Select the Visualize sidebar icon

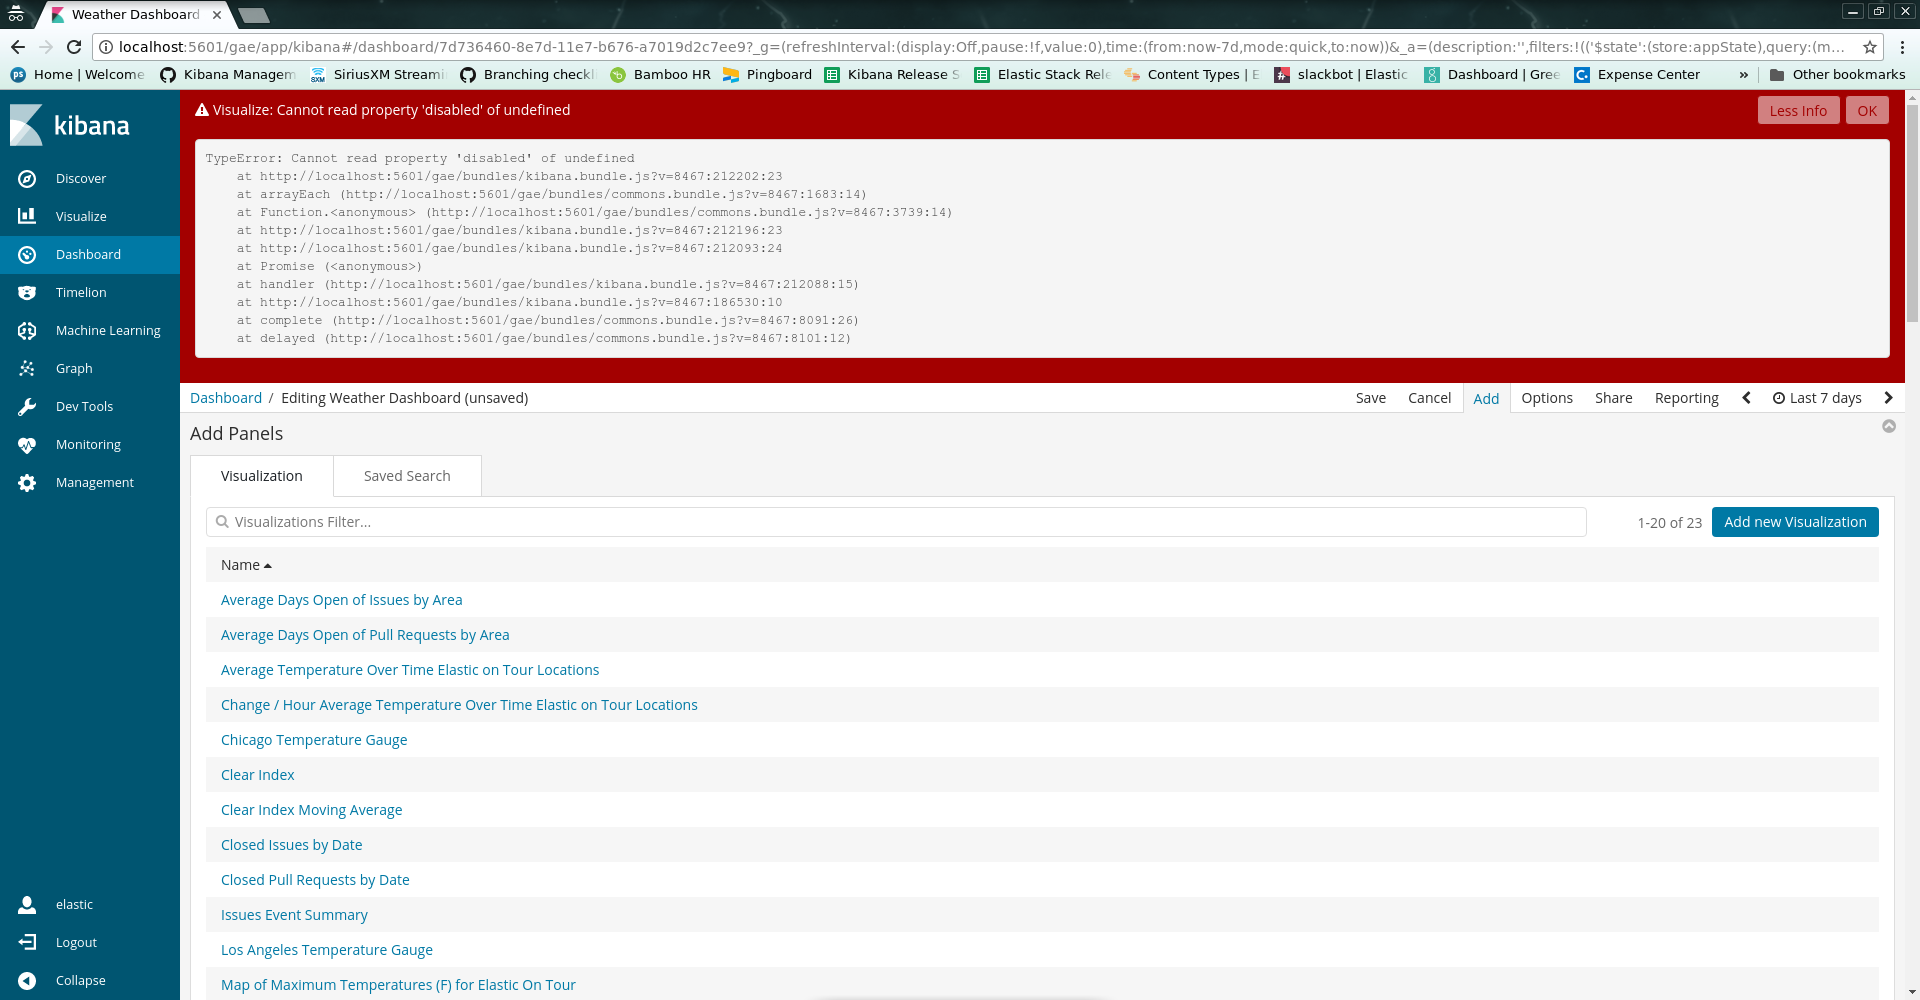pos(81,216)
